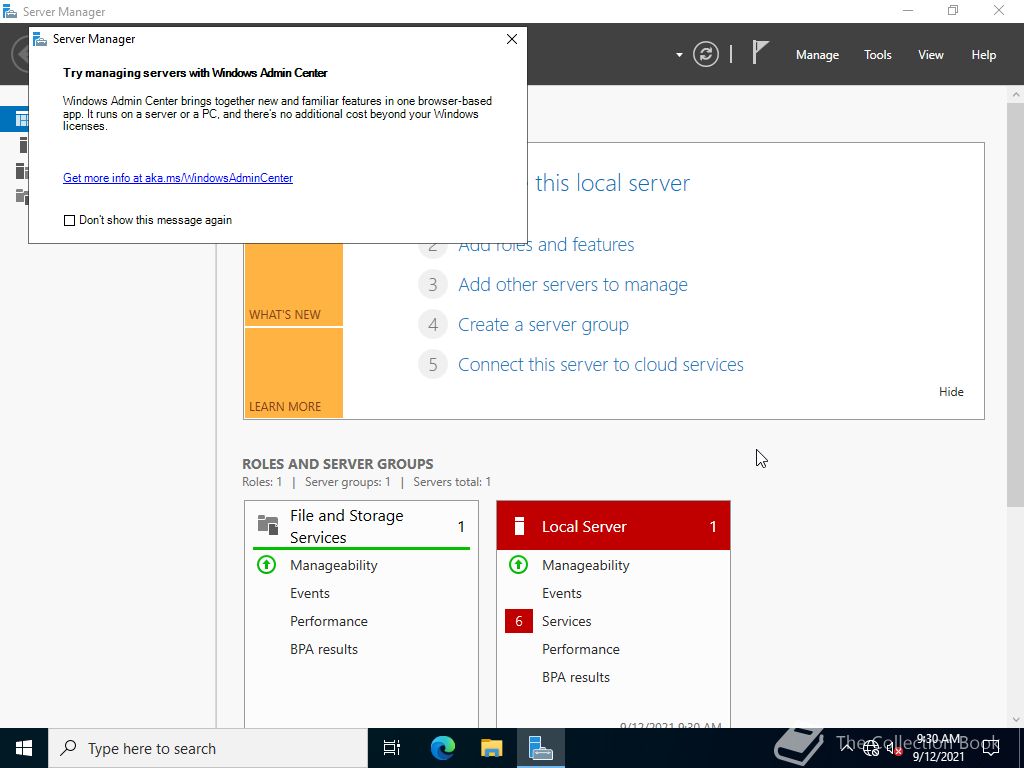Open the aka.ms/WindowsAdminCenter link
The width and height of the screenshot is (1024, 768).
click(x=178, y=178)
